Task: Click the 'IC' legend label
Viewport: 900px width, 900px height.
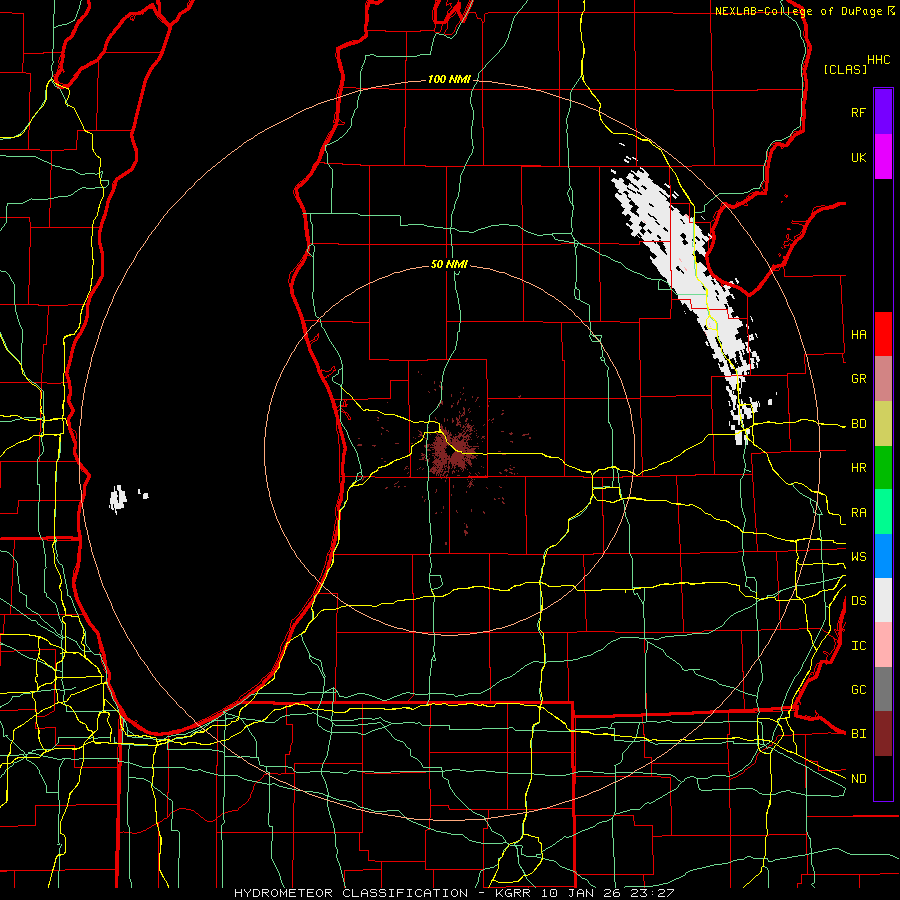Action: point(858,646)
